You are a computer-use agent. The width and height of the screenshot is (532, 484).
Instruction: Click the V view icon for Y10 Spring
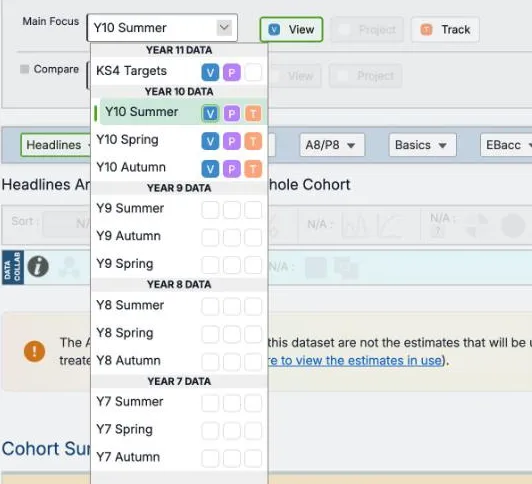tap(210, 141)
